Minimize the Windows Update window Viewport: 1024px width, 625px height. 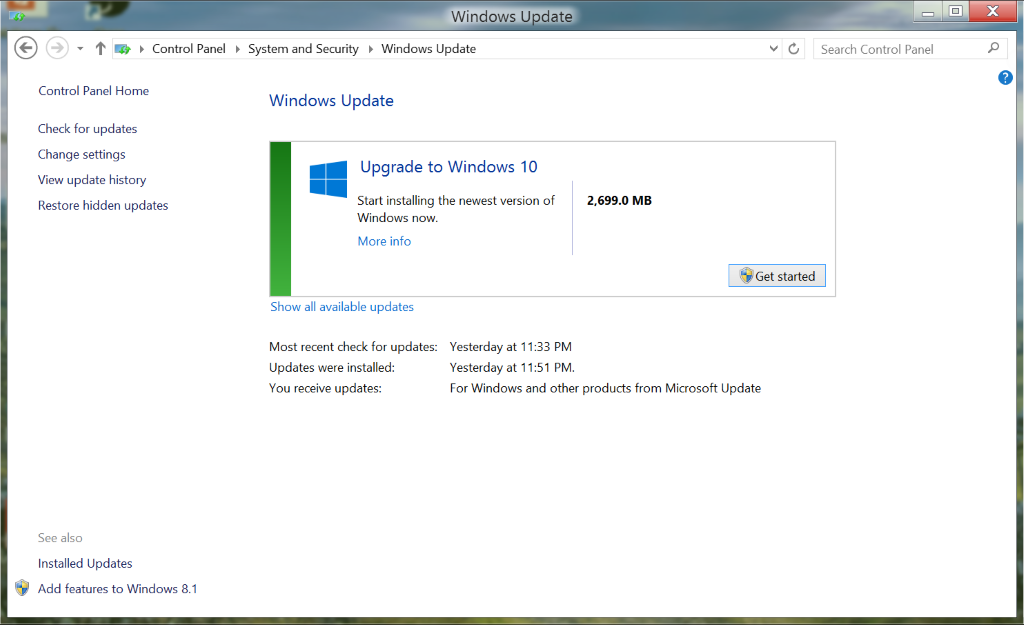(928, 12)
